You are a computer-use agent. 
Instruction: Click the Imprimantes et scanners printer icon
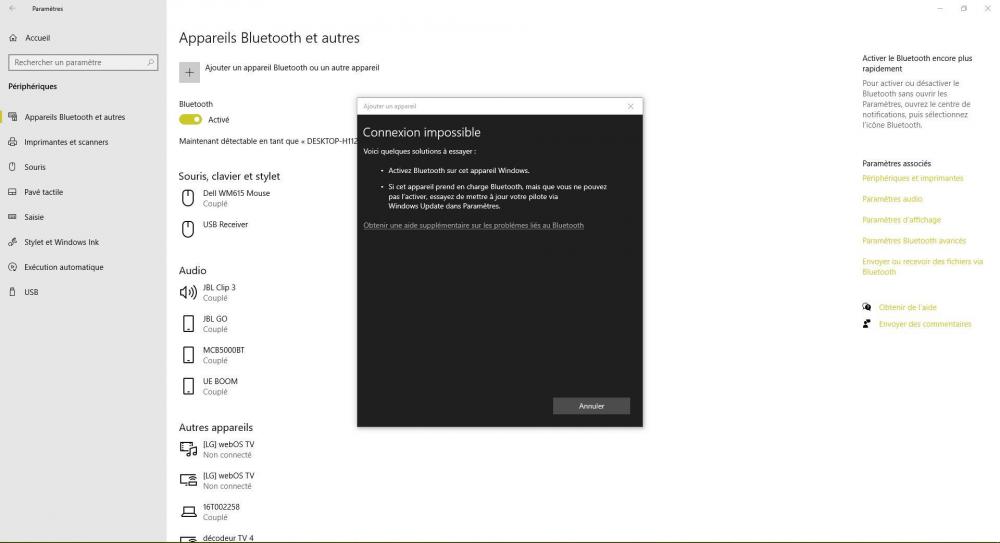[x=13, y=142]
